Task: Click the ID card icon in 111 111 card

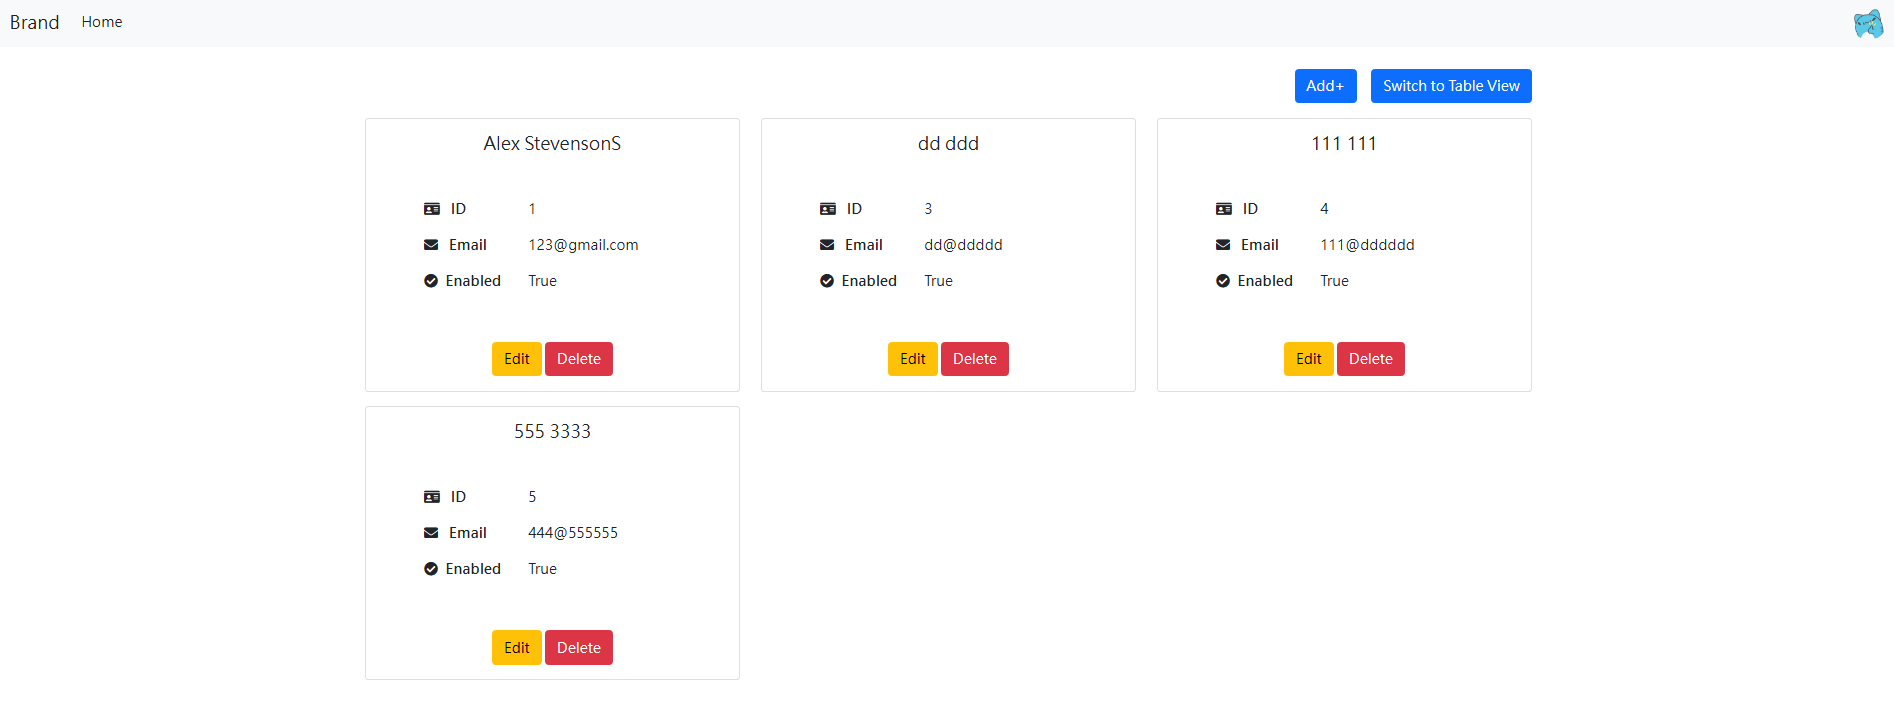Action: pos(1224,209)
